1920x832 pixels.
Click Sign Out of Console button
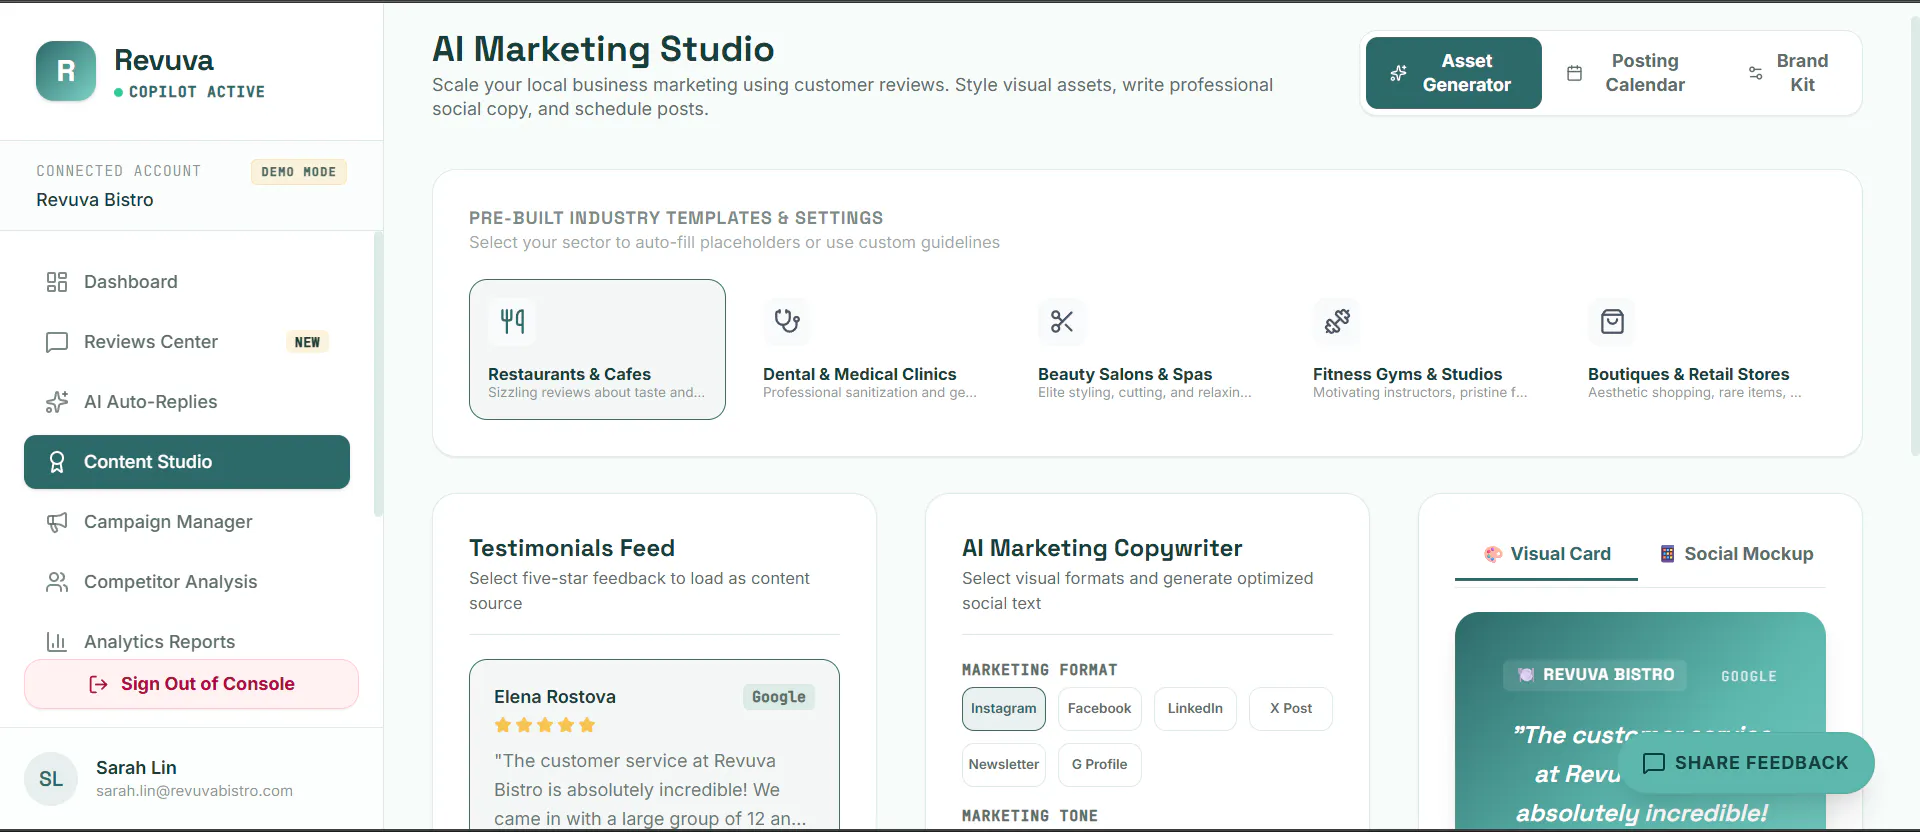[x=191, y=684]
